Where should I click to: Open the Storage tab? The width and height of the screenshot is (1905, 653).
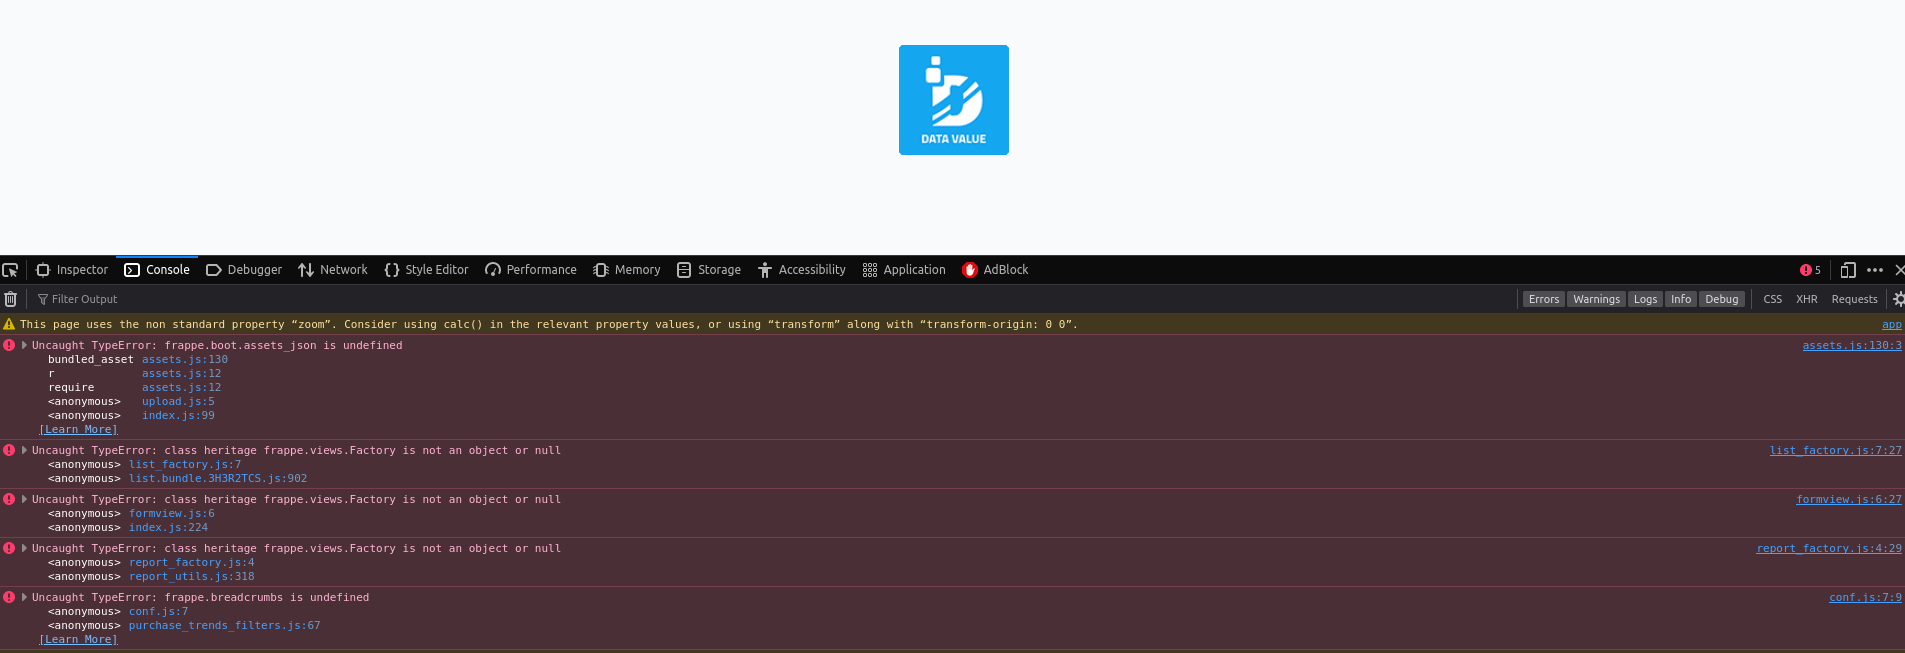pyautogui.click(x=709, y=270)
